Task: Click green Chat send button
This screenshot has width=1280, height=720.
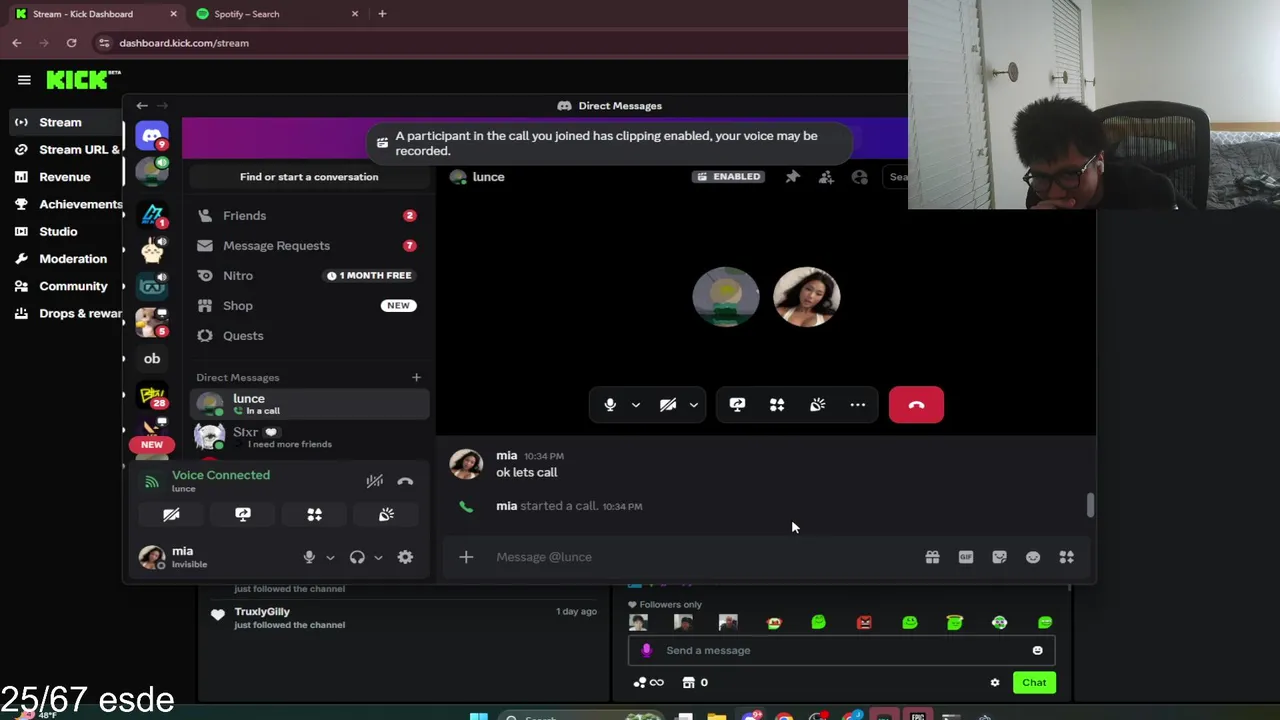Action: click(1034, 683)
